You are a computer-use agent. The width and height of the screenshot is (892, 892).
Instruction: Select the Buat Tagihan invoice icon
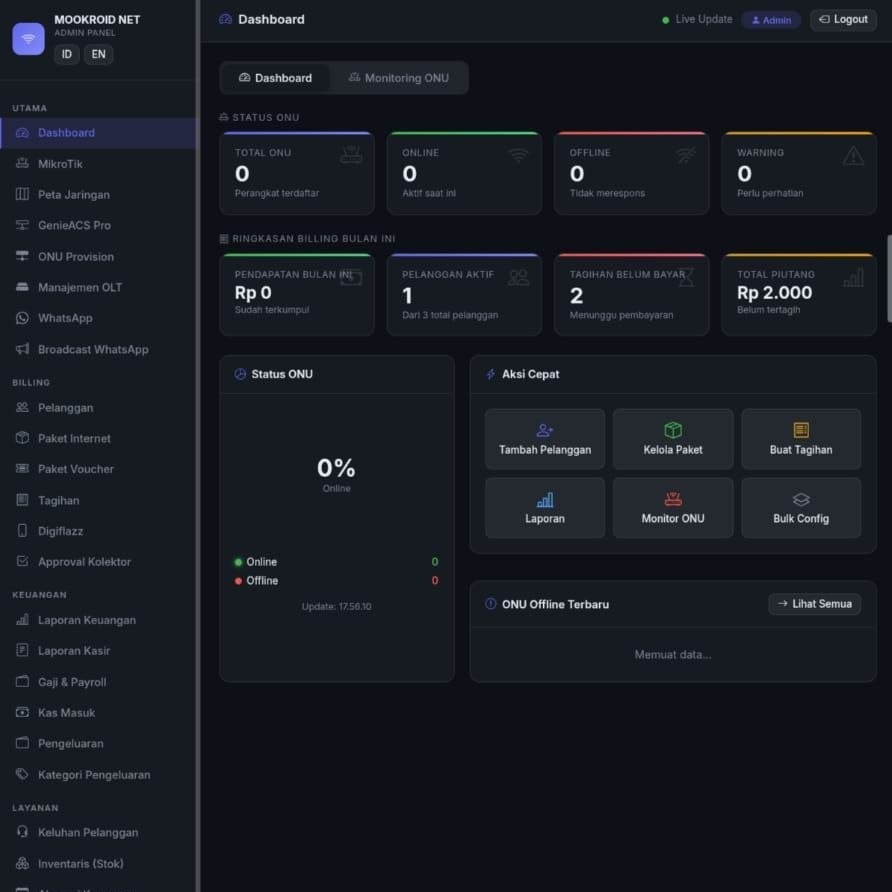point(800,430)
